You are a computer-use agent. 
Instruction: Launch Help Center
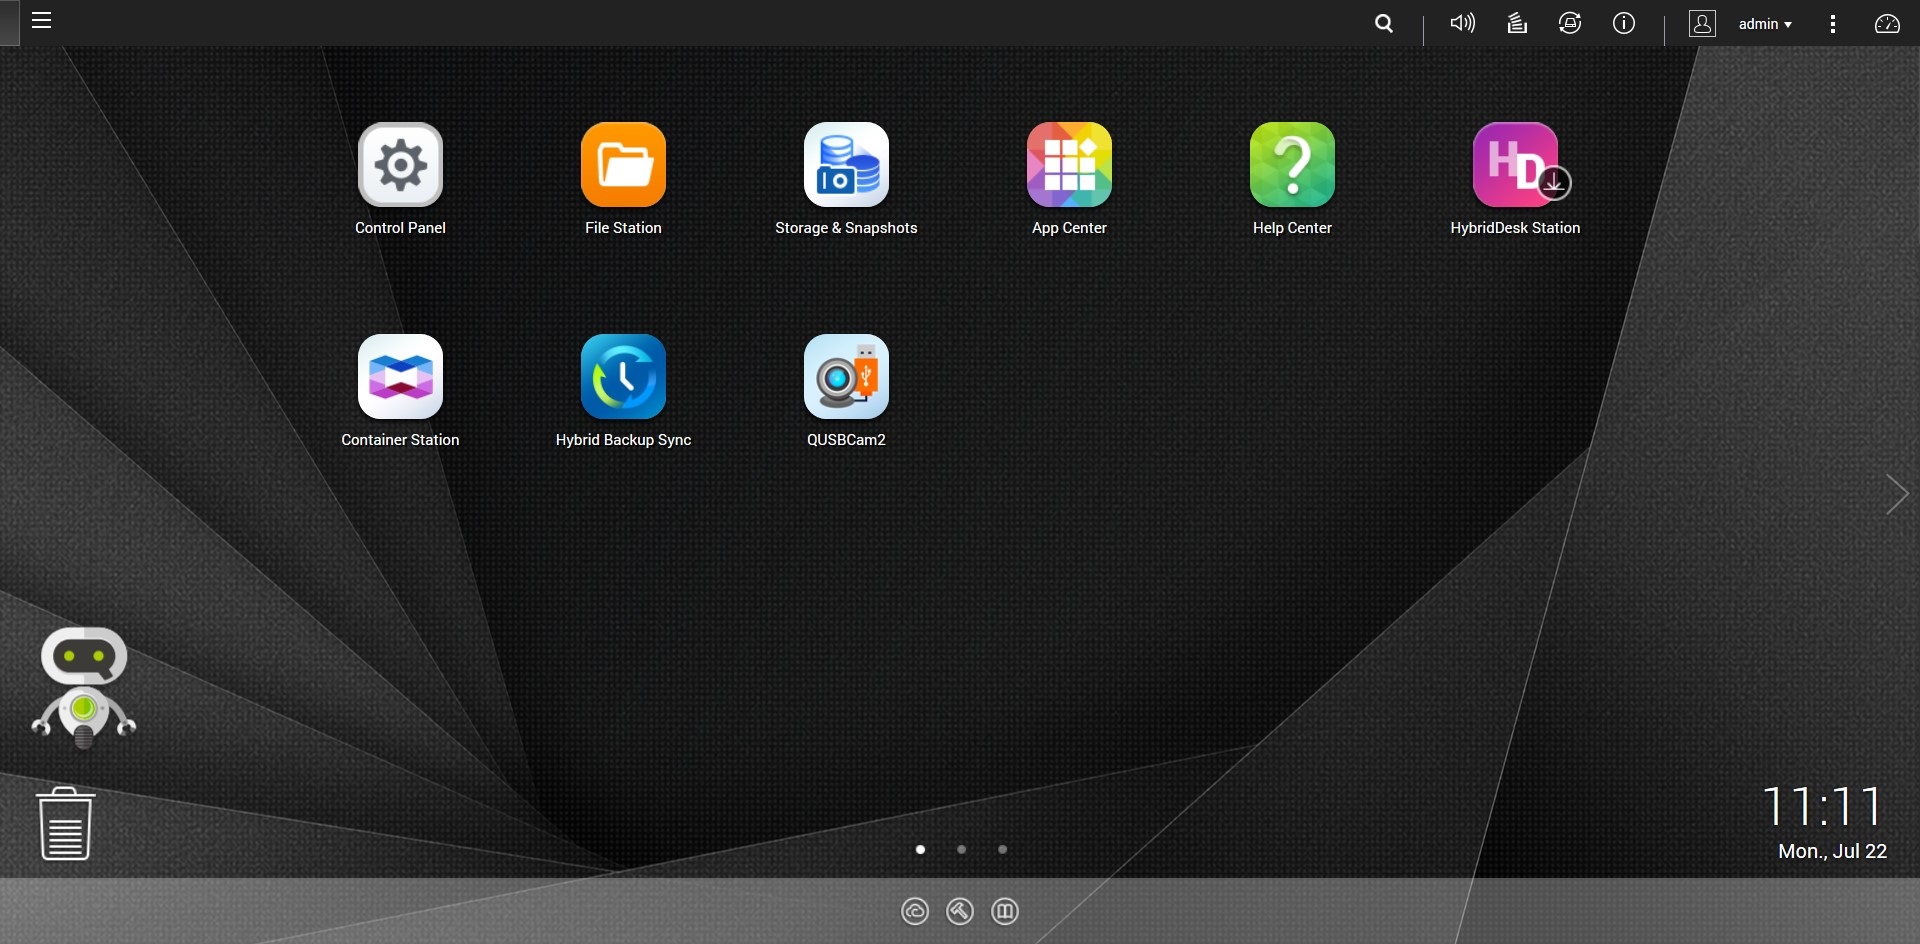(x=1292, y=166)
